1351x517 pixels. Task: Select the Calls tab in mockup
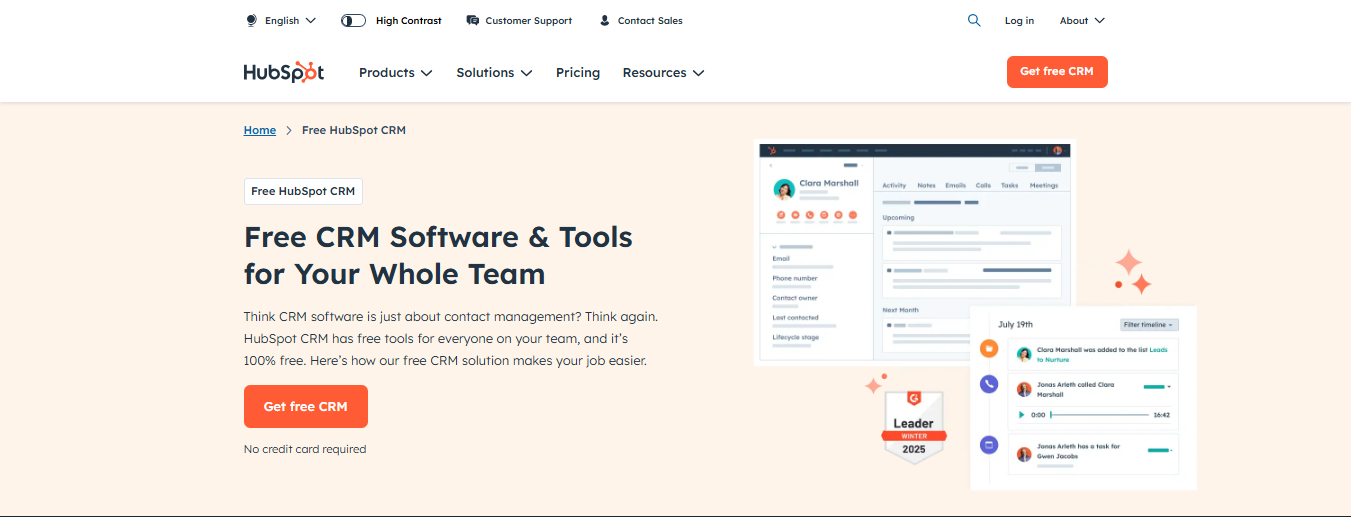[984, 185]
